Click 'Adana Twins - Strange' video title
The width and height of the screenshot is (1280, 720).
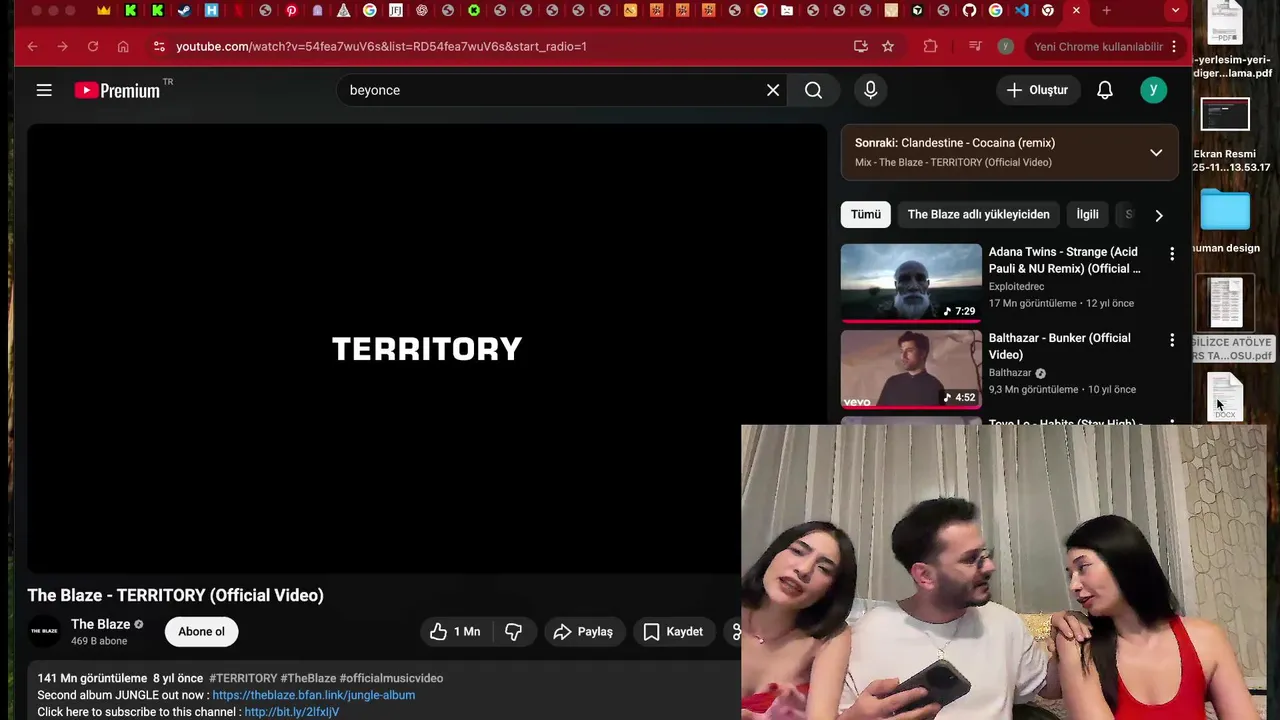click(x=1064, y=260)
